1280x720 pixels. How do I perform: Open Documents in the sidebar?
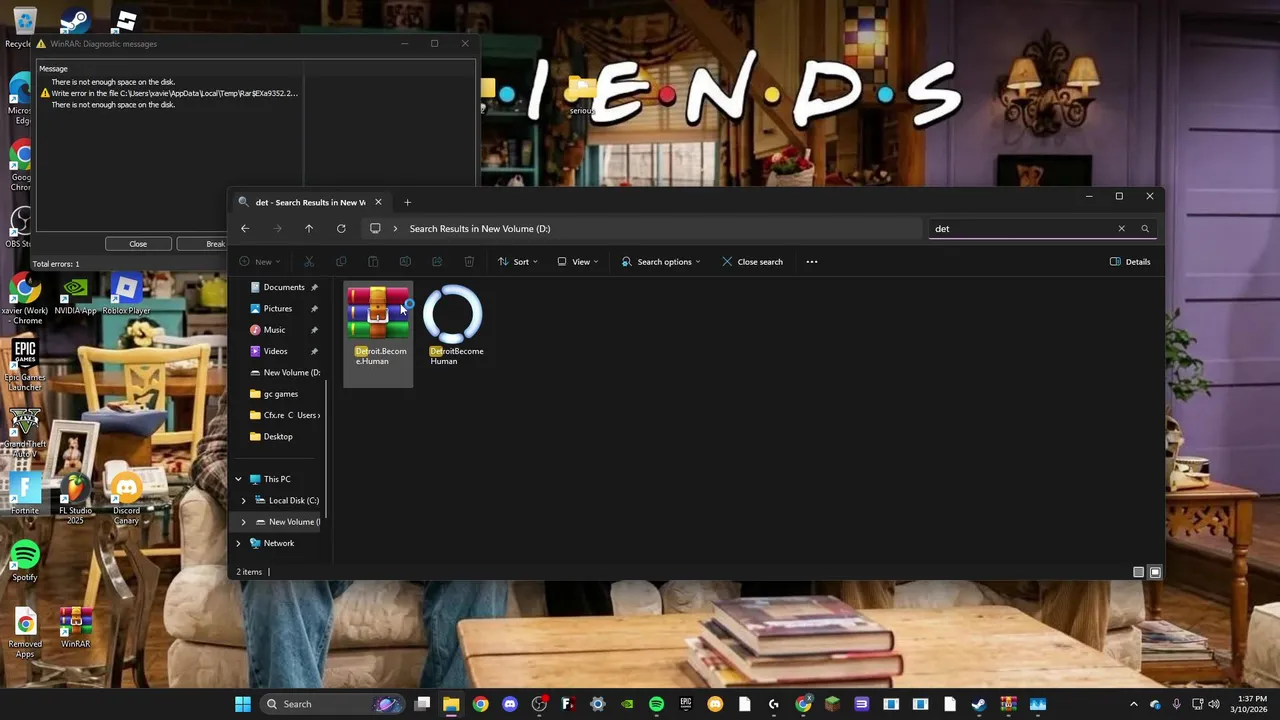coord(283,287)
